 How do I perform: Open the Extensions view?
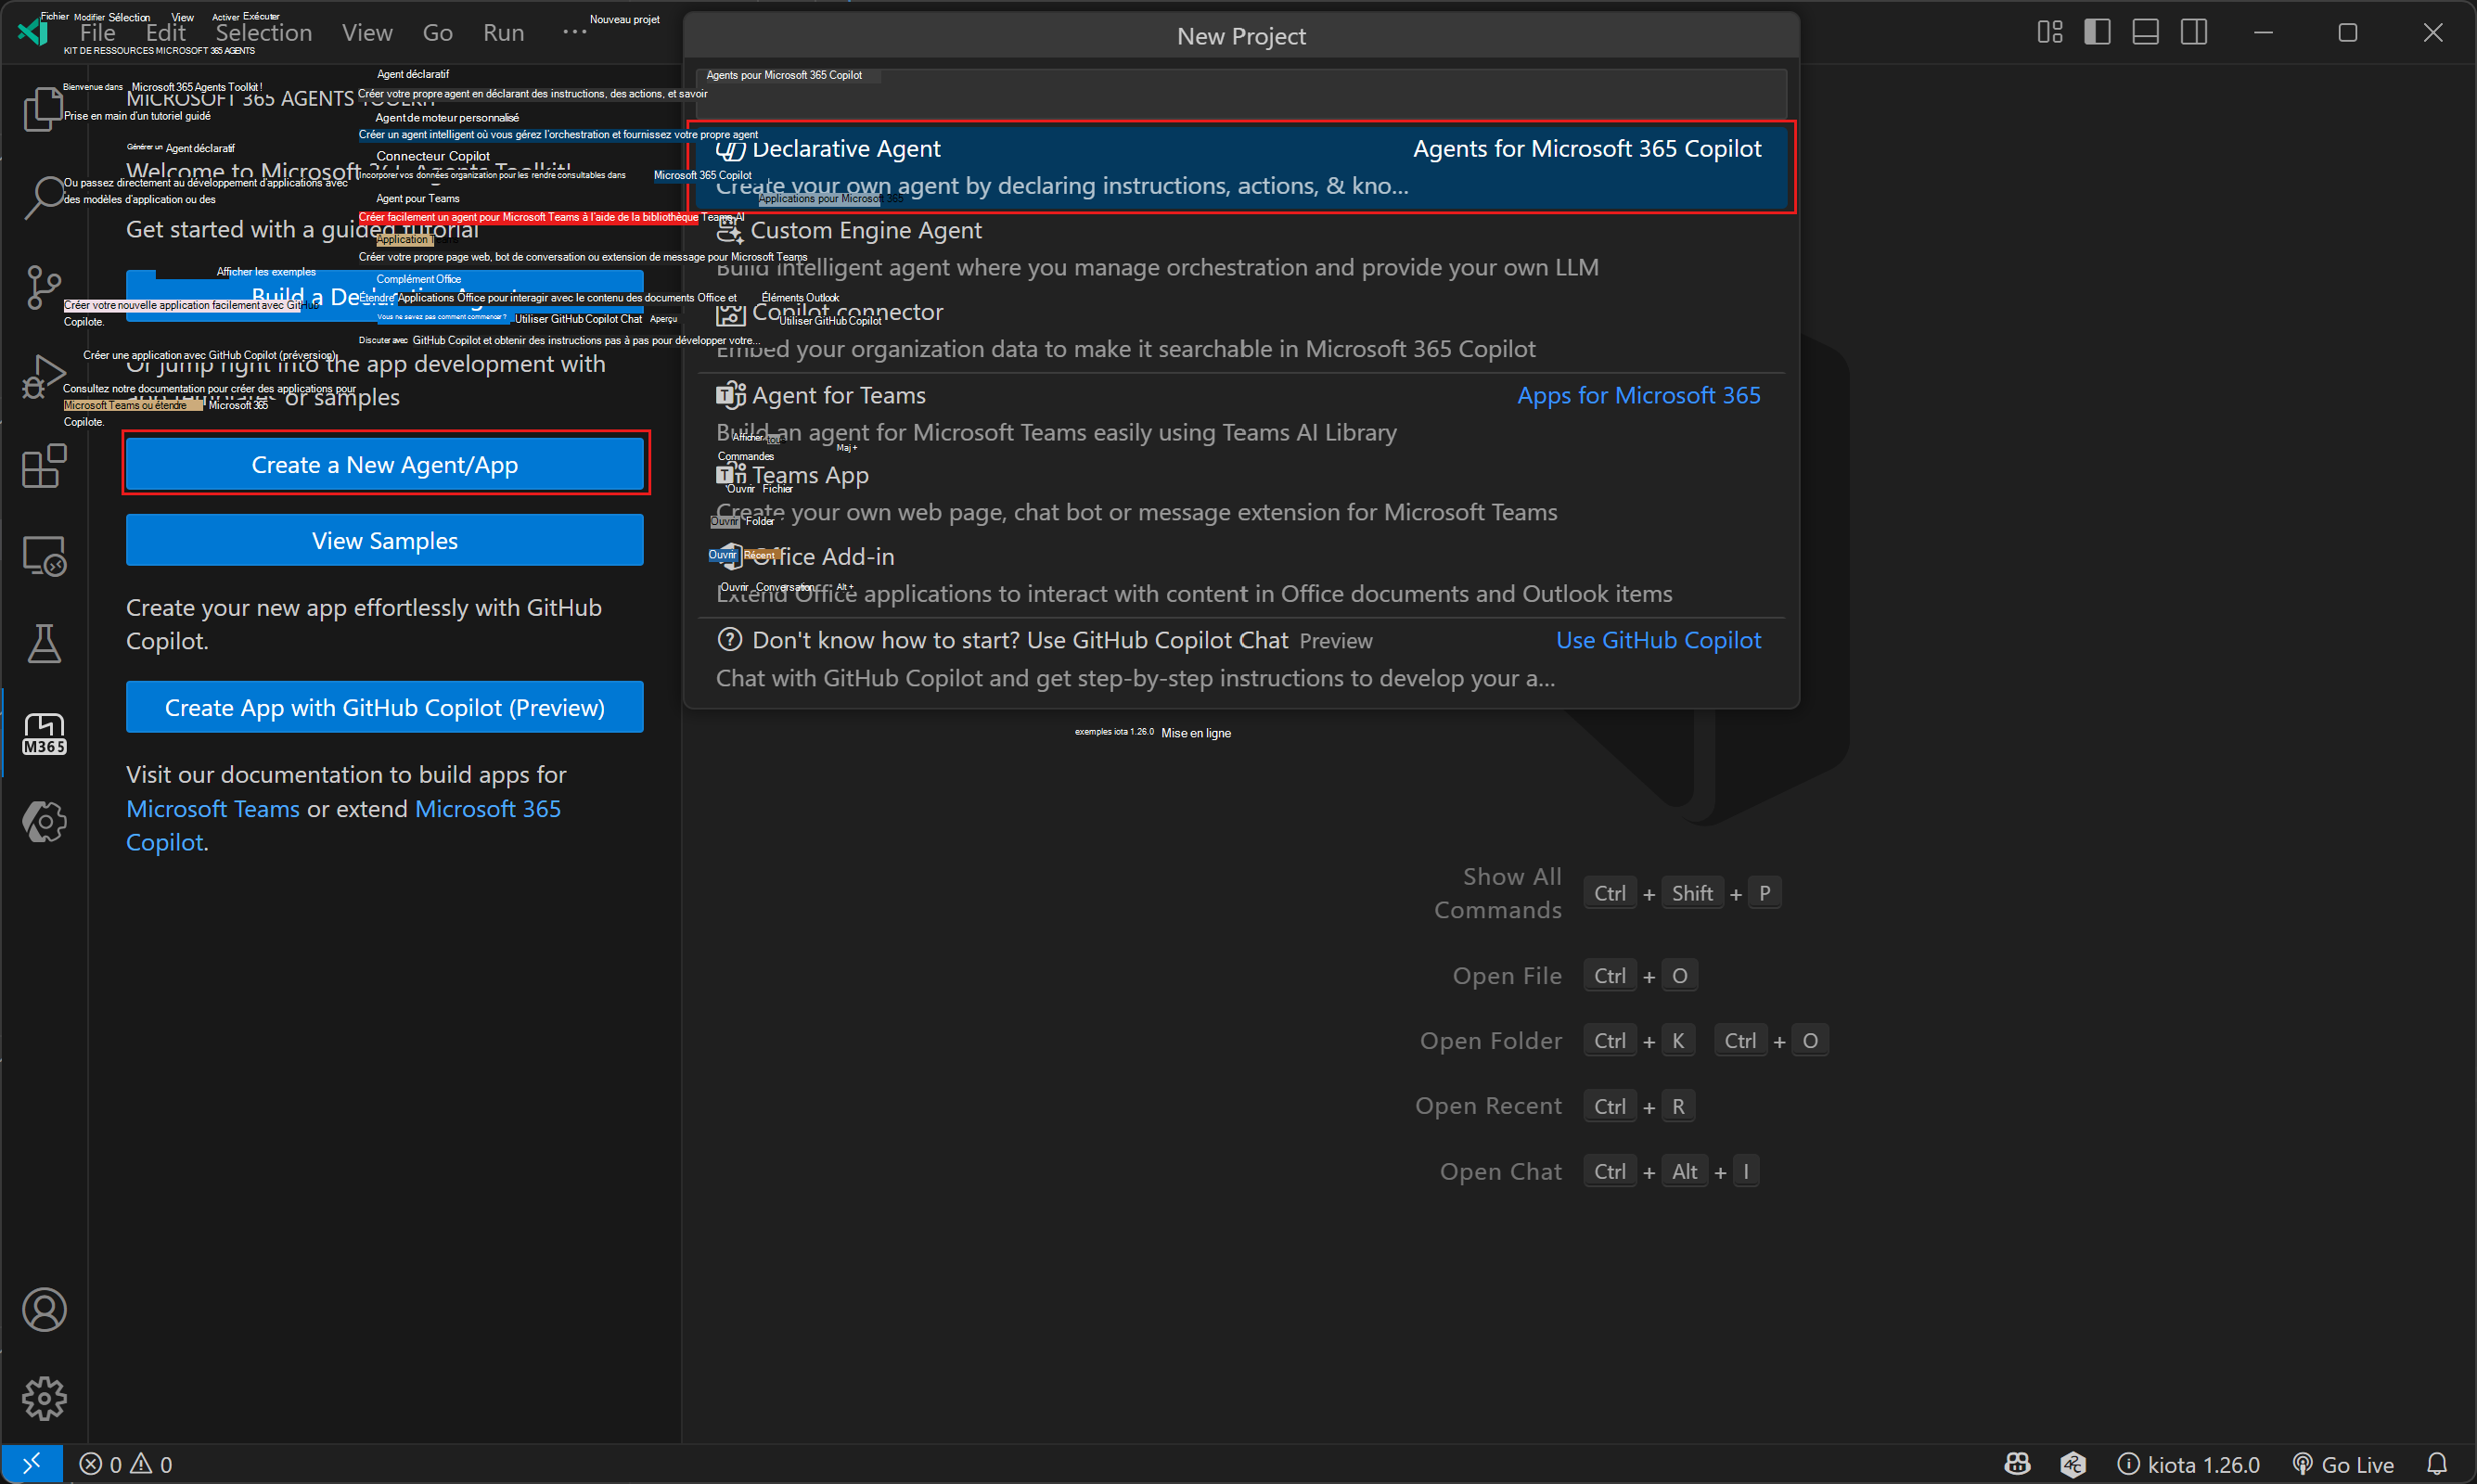pyautogui.click(x=43, y=466)
